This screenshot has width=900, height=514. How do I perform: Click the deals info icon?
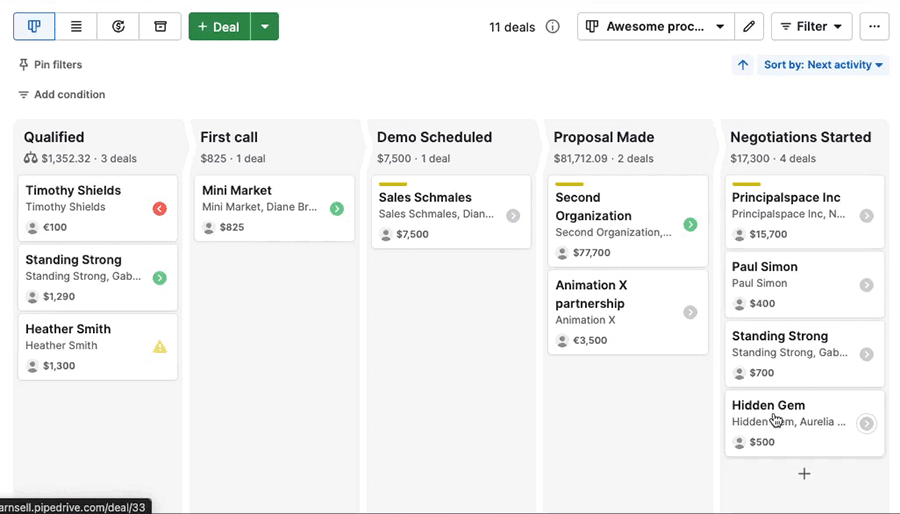[x=553, y=27]
